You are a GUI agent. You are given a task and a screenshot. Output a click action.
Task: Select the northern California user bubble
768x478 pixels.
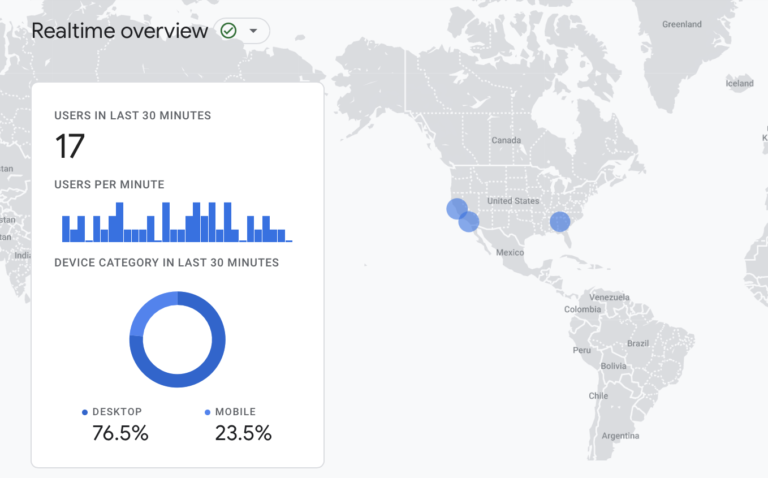(457, 208)
